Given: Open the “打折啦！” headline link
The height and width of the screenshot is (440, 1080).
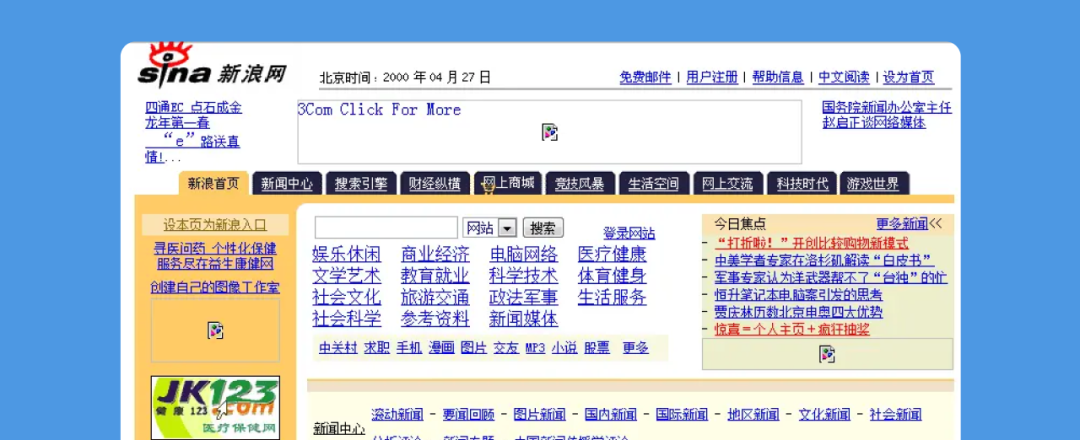Looking at the screenshot, I should 812,243.
